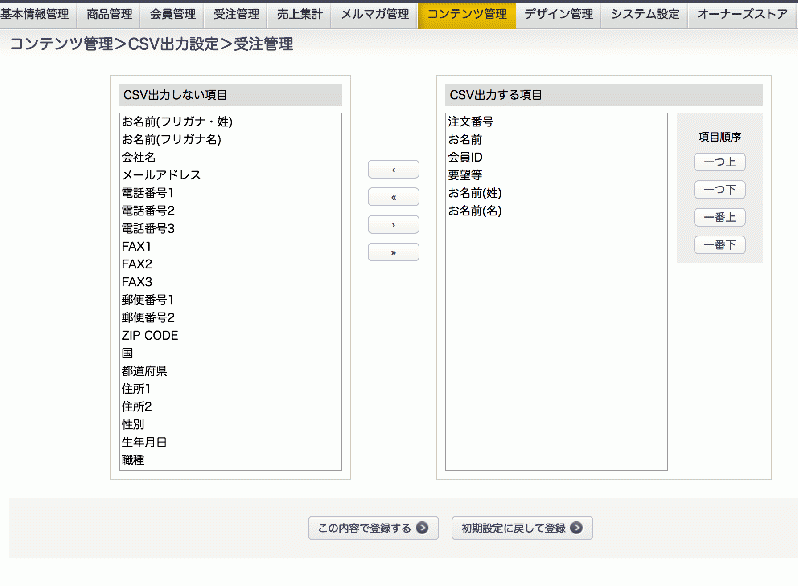The width and height of the screenshot is (798, 586).
Task: Select ZIP CODE in the list
Action: point(230,336)
